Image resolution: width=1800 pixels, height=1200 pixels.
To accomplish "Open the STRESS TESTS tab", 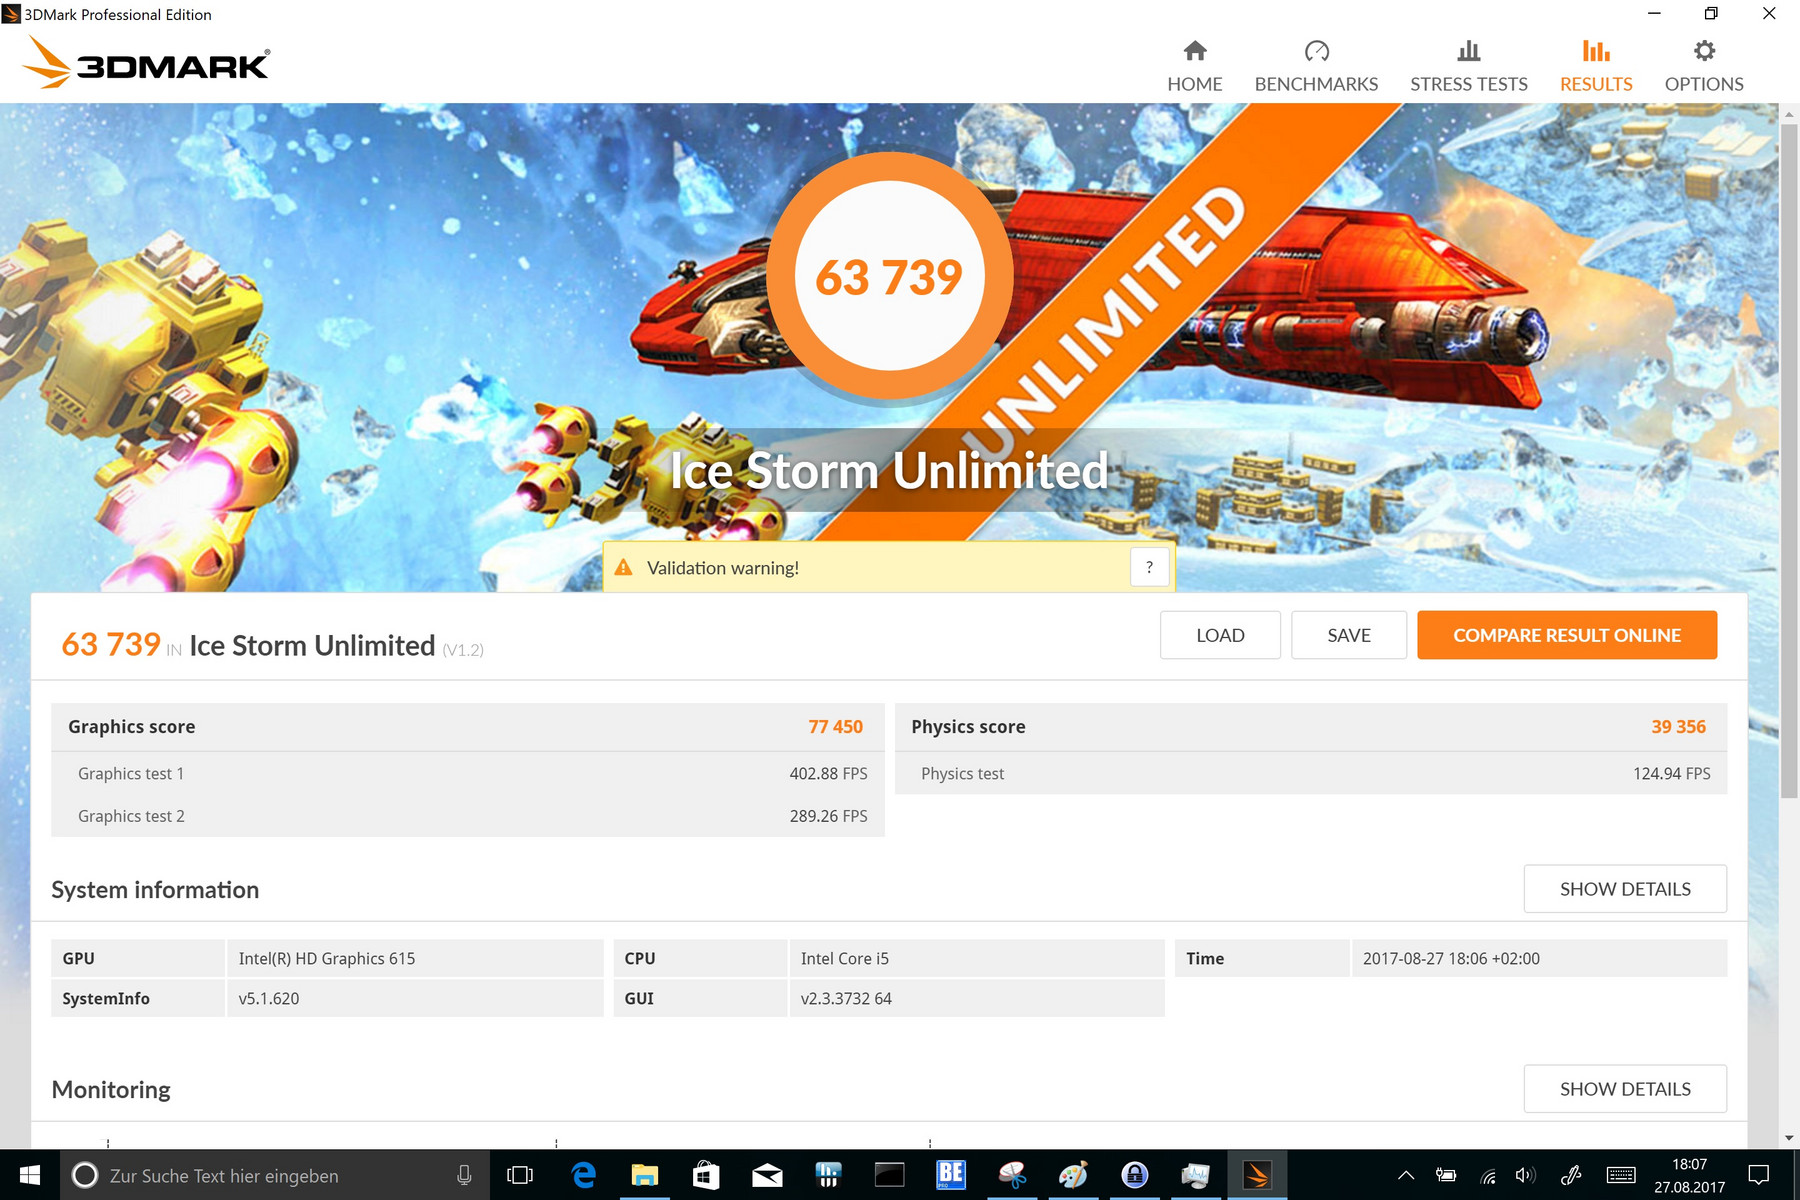I will point(1469,67).
